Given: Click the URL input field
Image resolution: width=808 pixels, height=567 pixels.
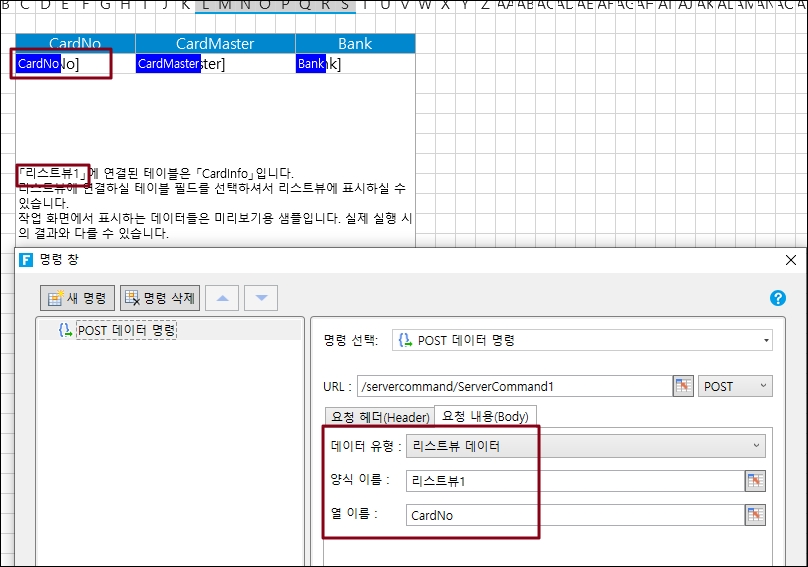Looking at the screenshot, I should (x=512, y=386).
